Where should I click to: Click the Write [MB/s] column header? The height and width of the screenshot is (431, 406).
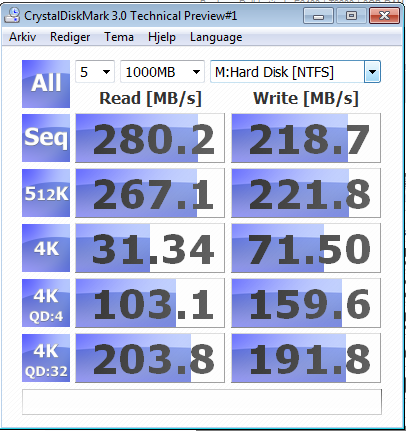click(306, 98)
